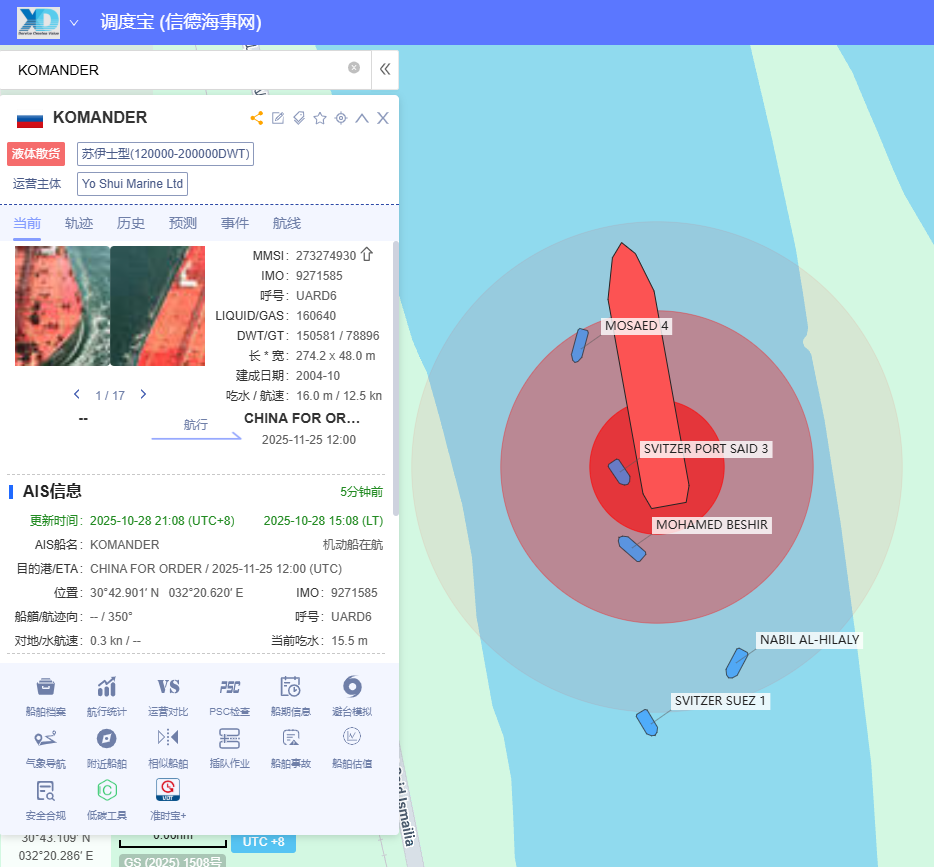Switch to the 预测 forecast tab
934x867 pixels.
pos(183,223)
